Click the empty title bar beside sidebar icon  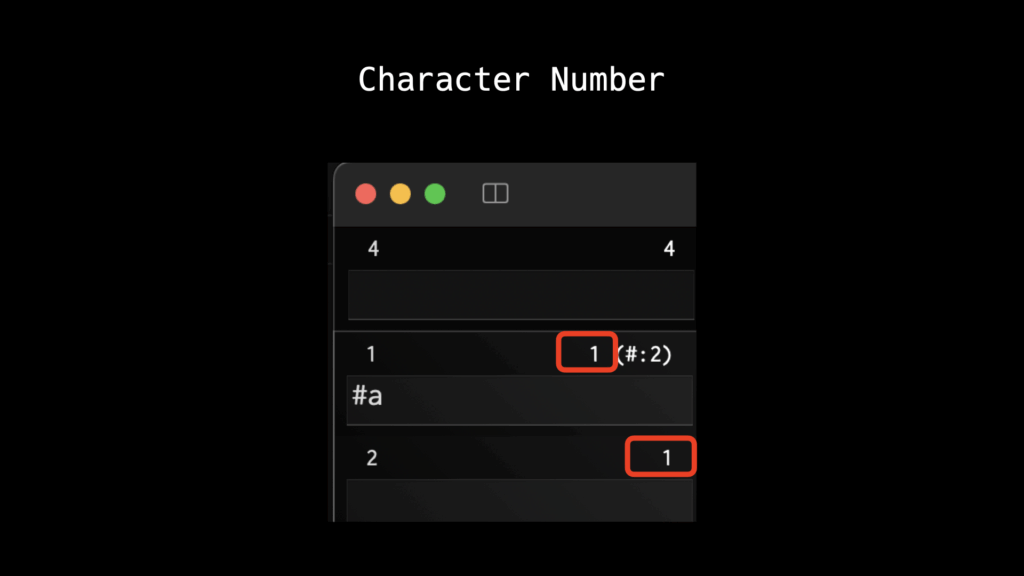(600, 194)
